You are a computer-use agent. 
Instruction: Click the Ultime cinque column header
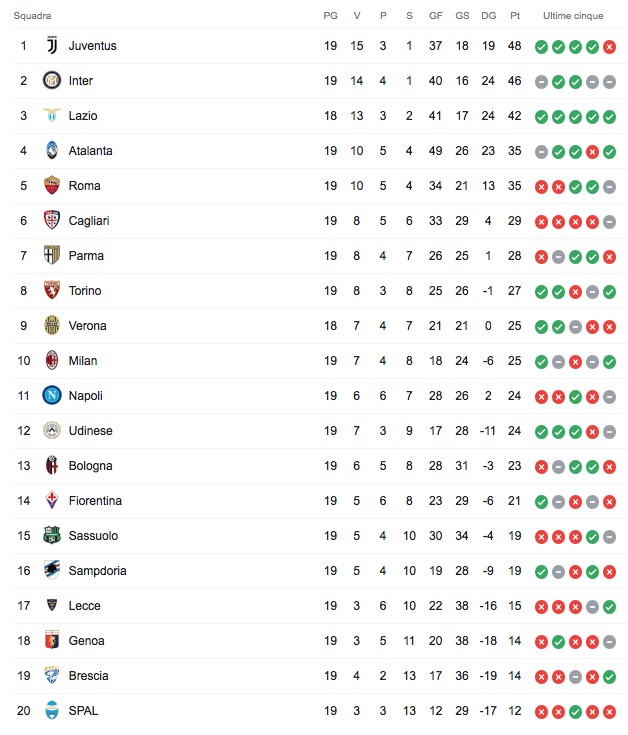[575, 16]
